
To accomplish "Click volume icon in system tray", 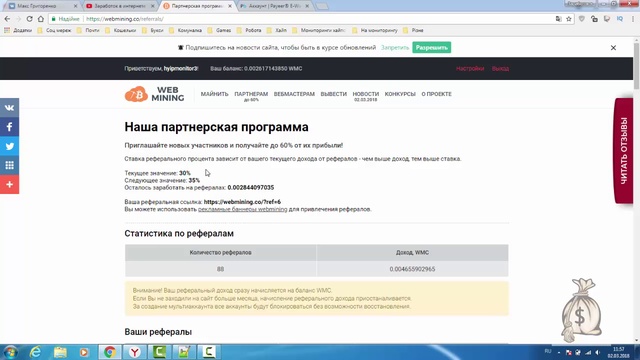I will [x=598, y=352].
